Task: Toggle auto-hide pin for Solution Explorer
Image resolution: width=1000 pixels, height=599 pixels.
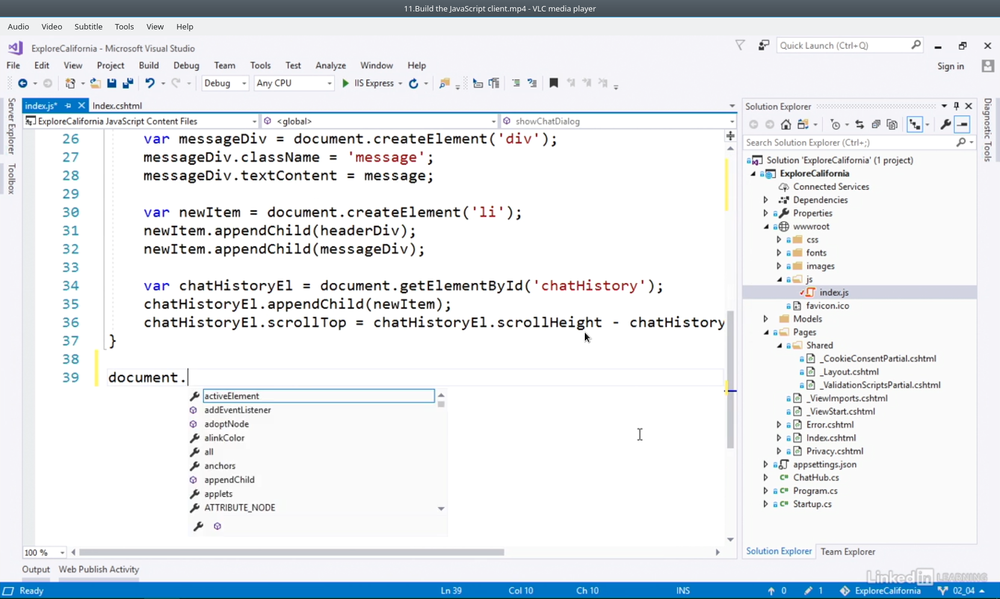Action: click(x=956, y=106)
